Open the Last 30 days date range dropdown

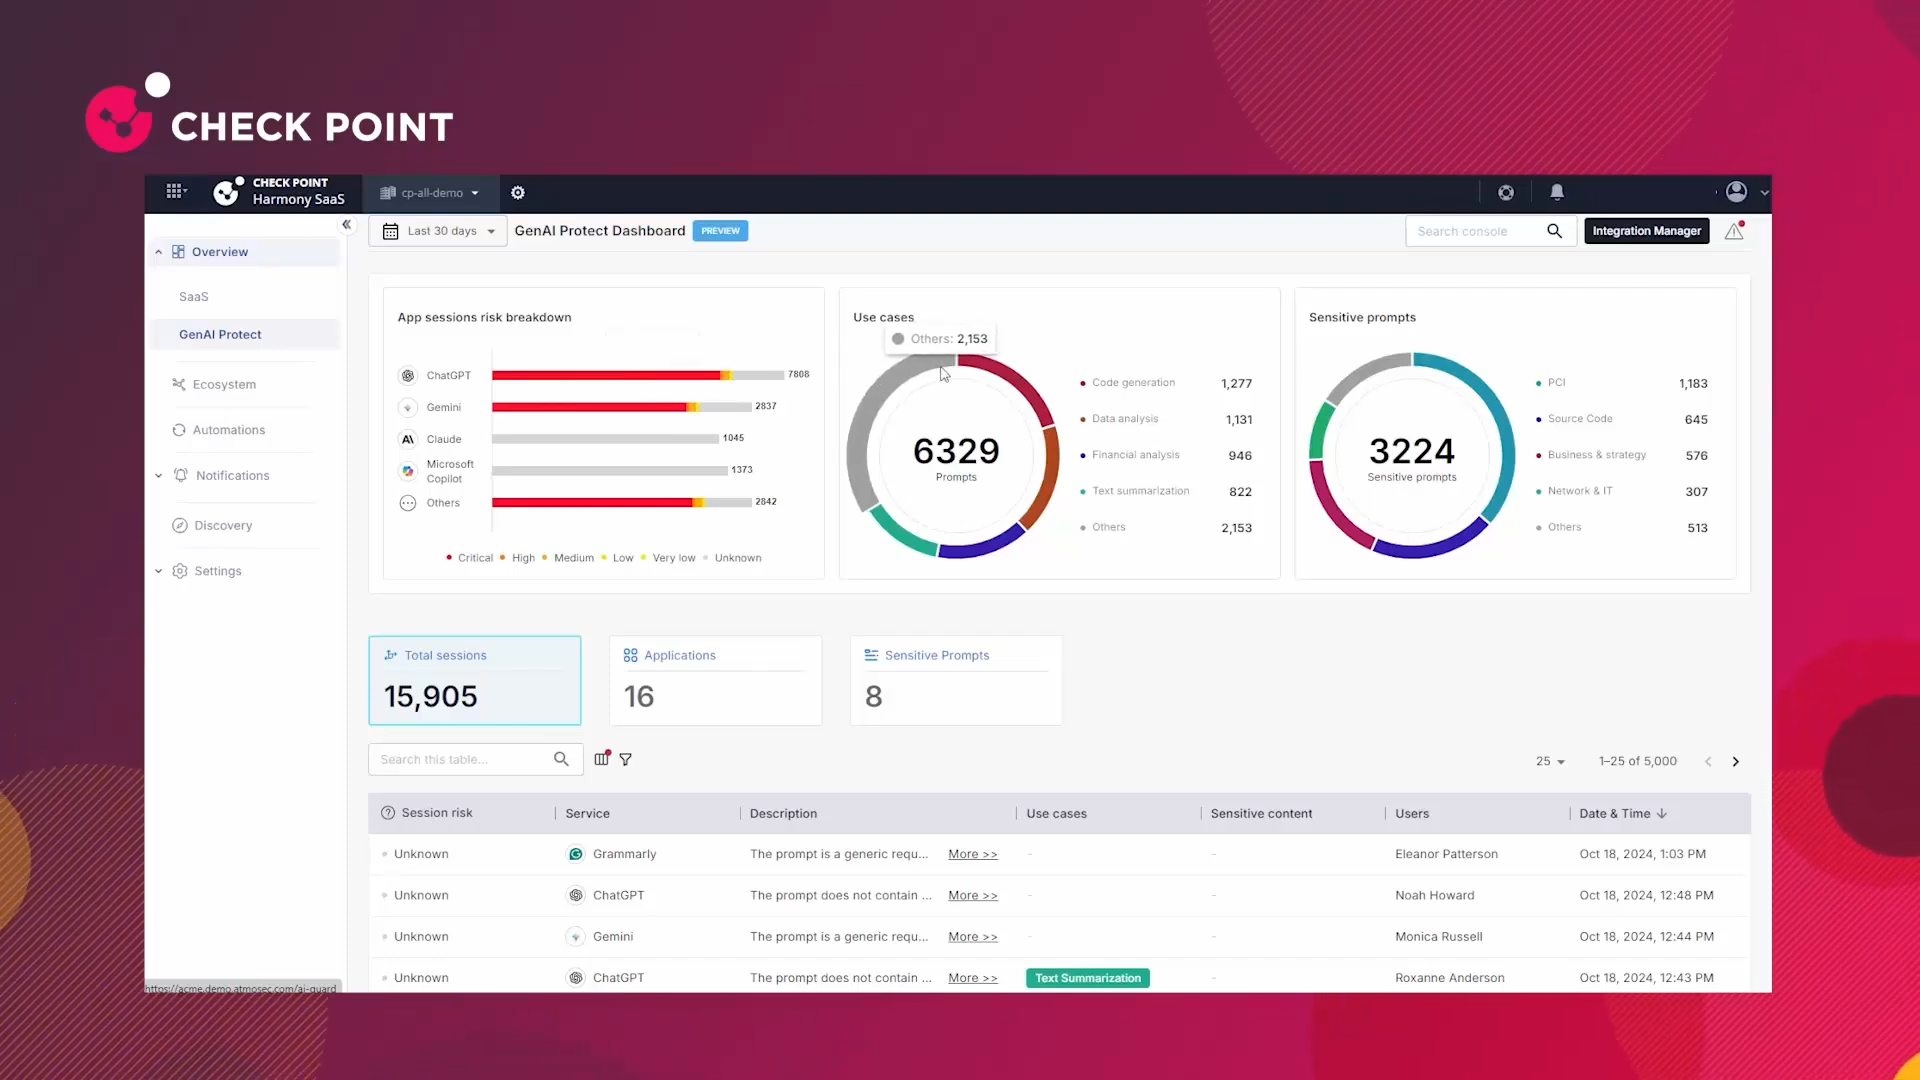438,231
